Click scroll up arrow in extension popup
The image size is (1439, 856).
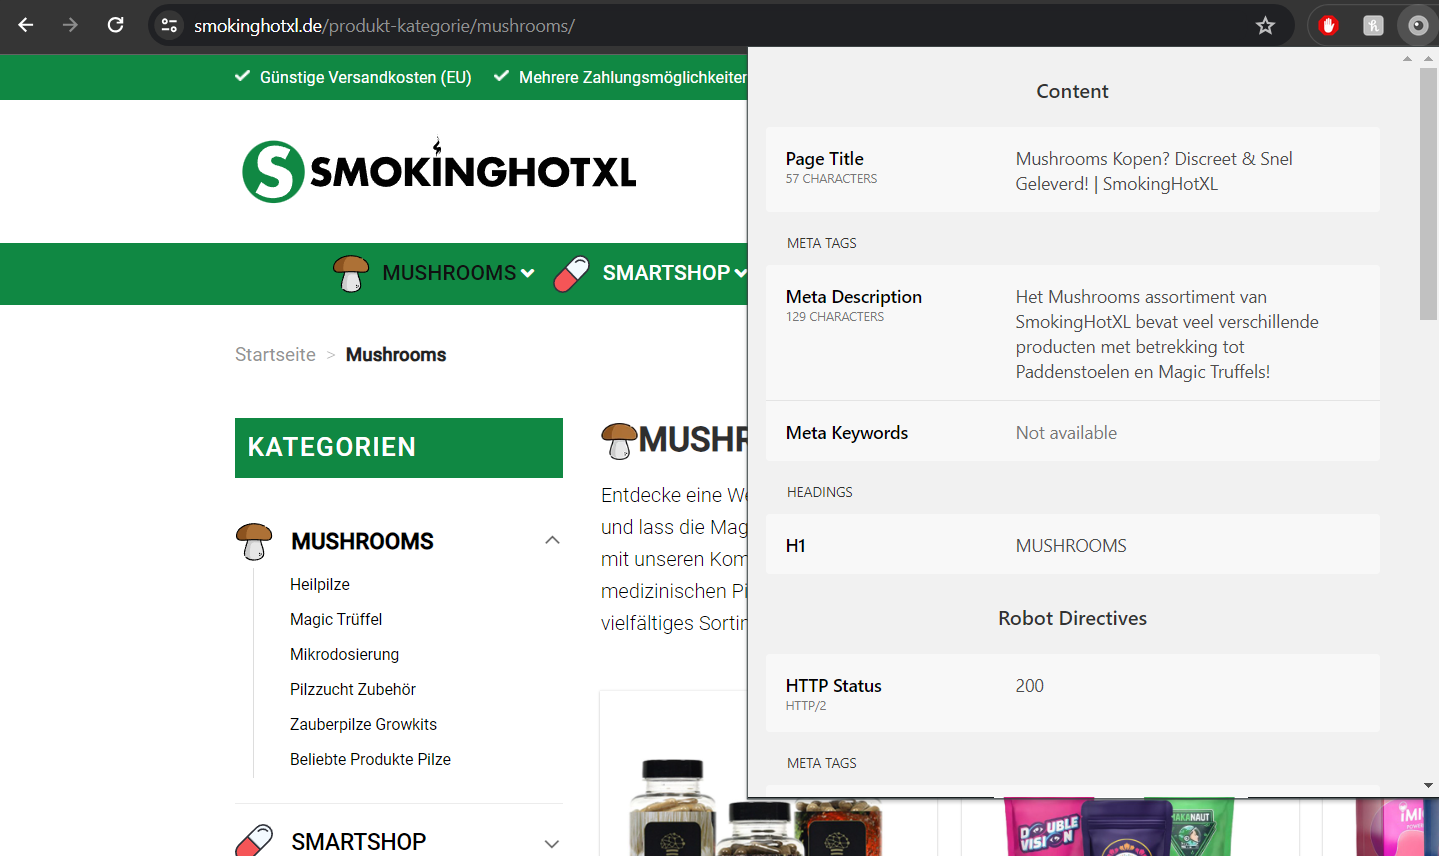1428,59
